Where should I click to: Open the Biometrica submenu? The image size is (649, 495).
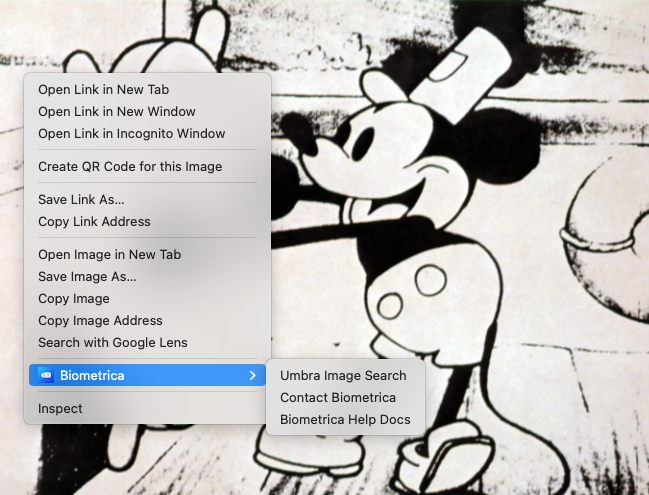click(x=147, y=375)
